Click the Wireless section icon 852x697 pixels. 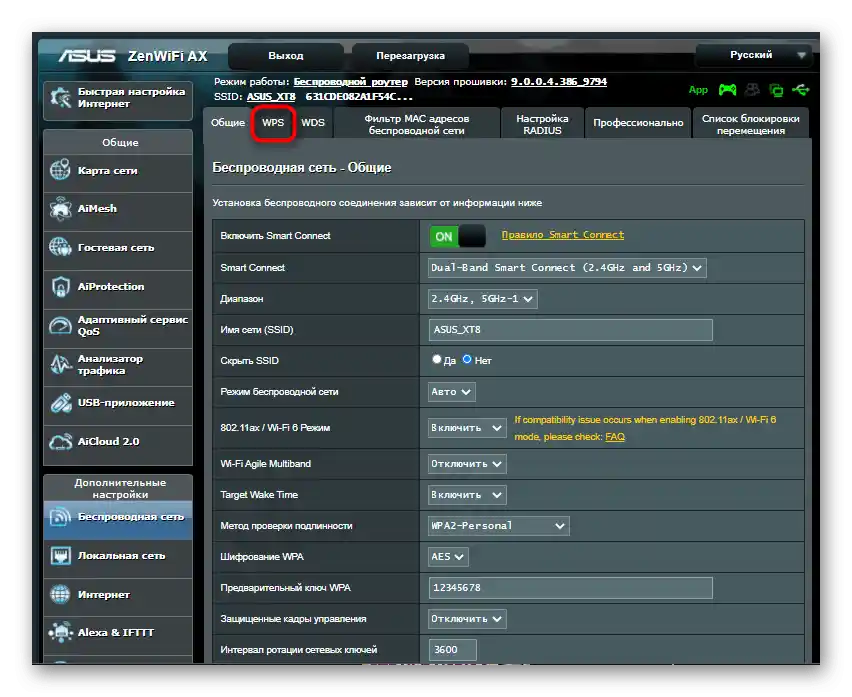[x=60, y=517]
